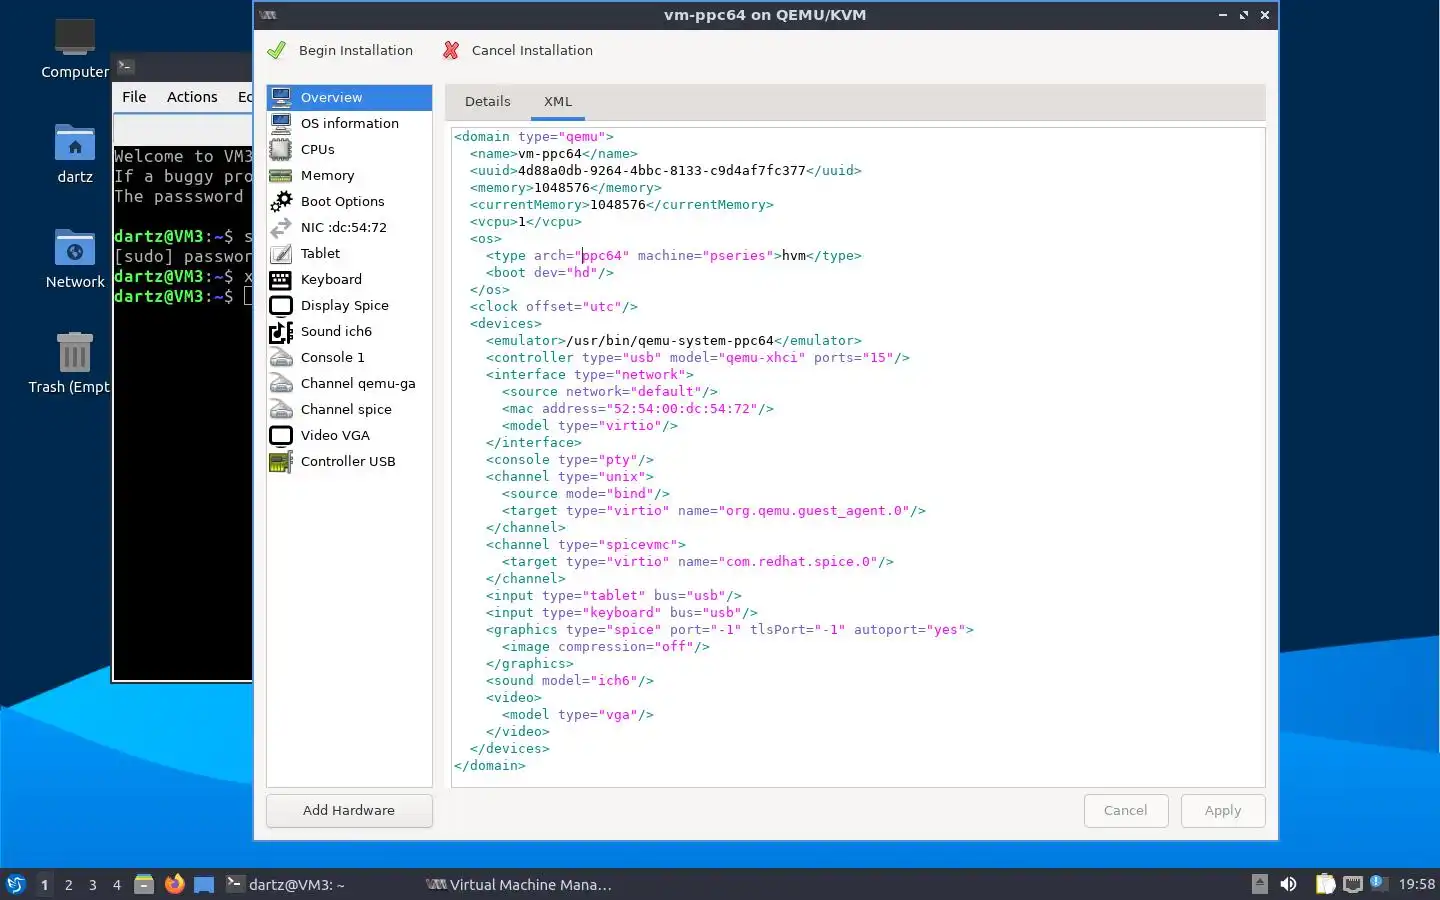Click the Controller USB card icon
The image size is (1440, 900).
click(x=281, y=461)
